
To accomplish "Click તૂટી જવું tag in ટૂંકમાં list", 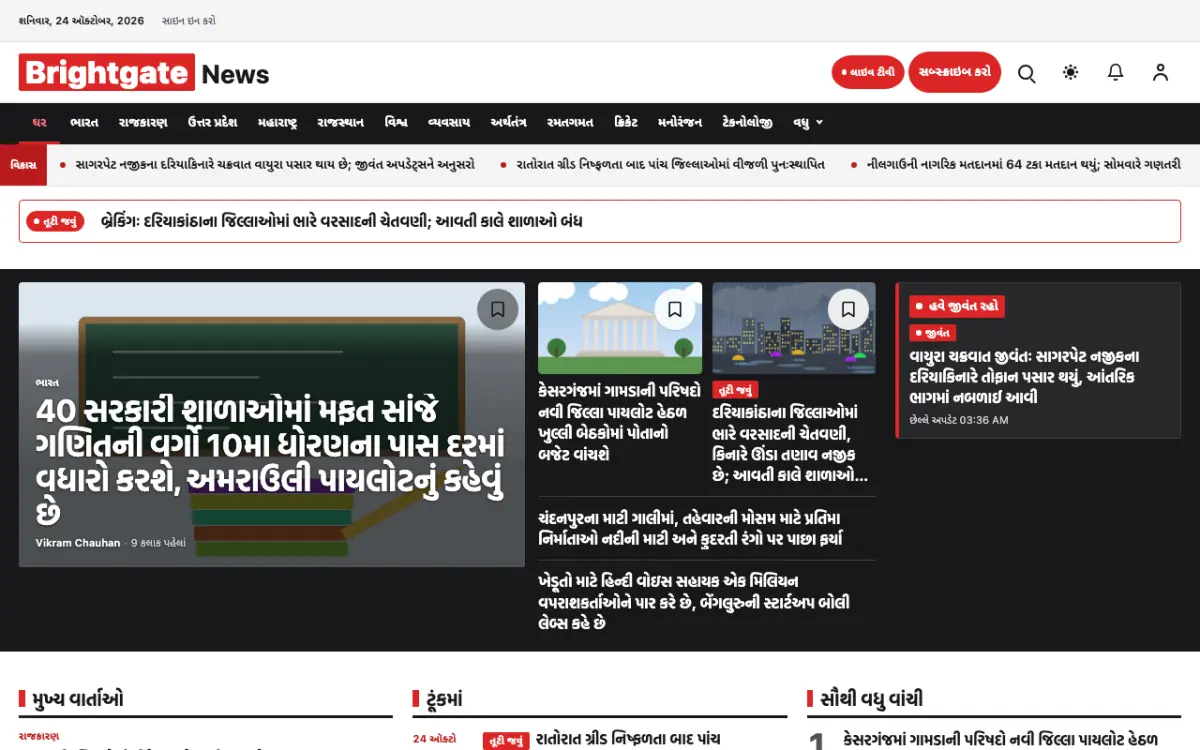I will 506,741.
